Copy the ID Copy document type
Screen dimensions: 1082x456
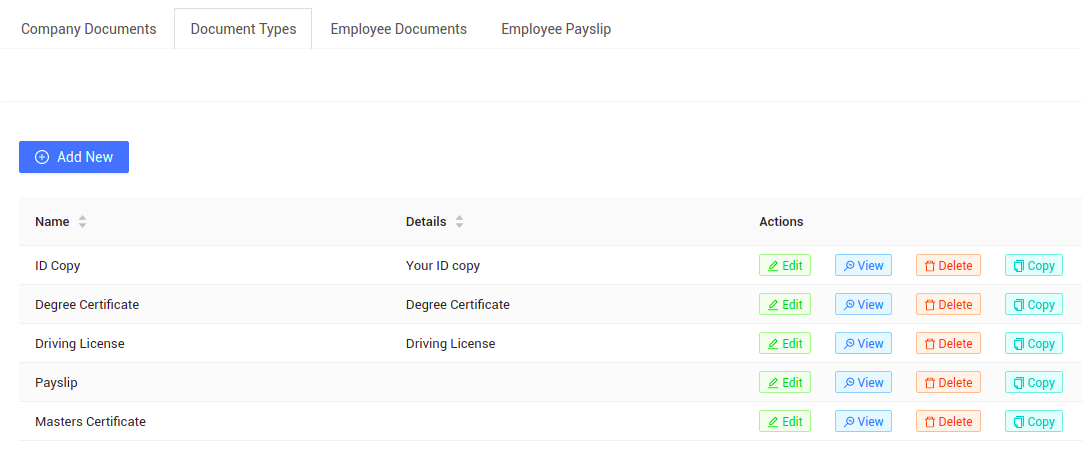pos(1034,266)
